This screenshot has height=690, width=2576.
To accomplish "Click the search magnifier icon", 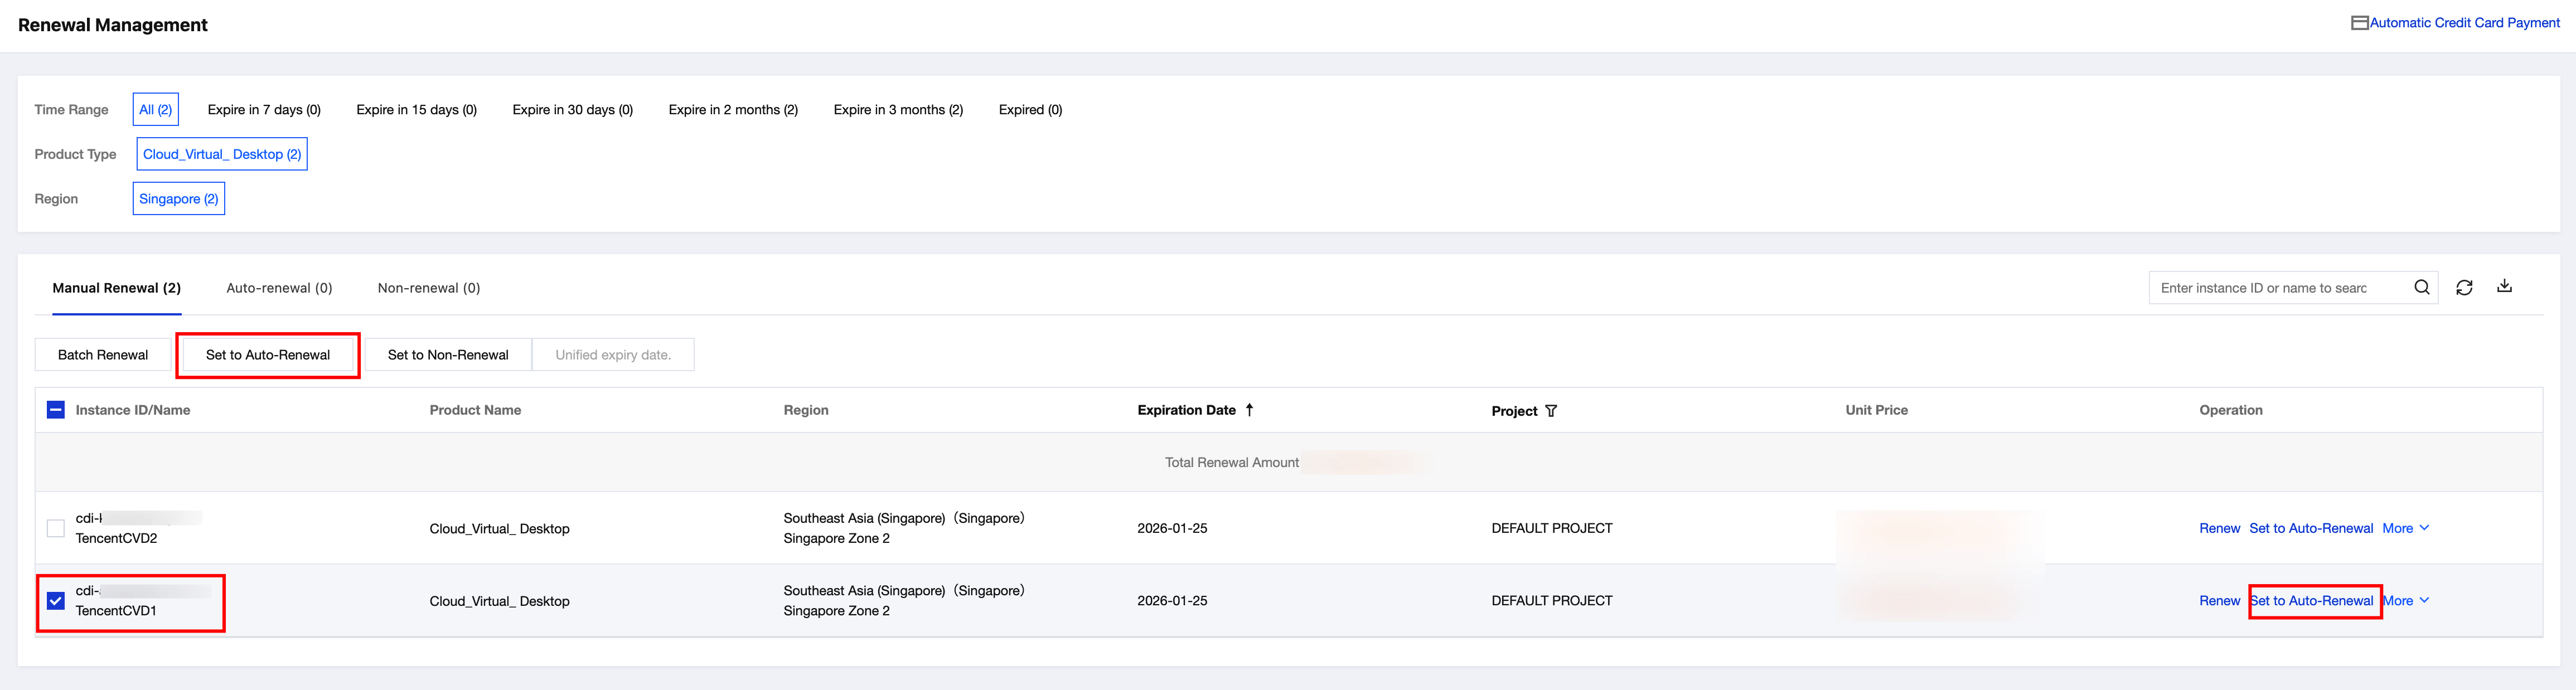I will (x=2421, y=287).
